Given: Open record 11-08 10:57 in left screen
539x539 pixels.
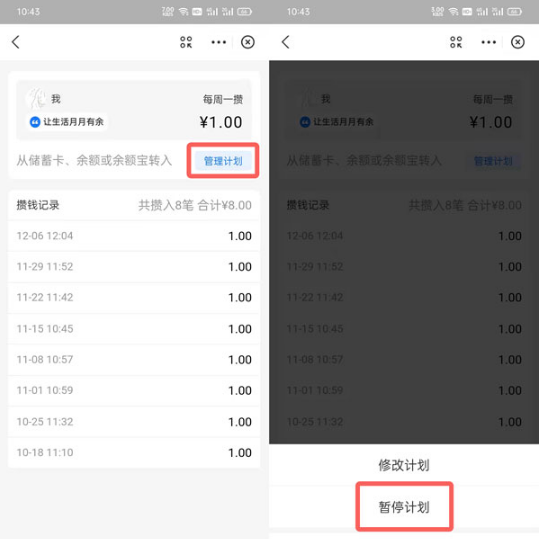Looking at the screenshot, I should [x=134, y=360].
